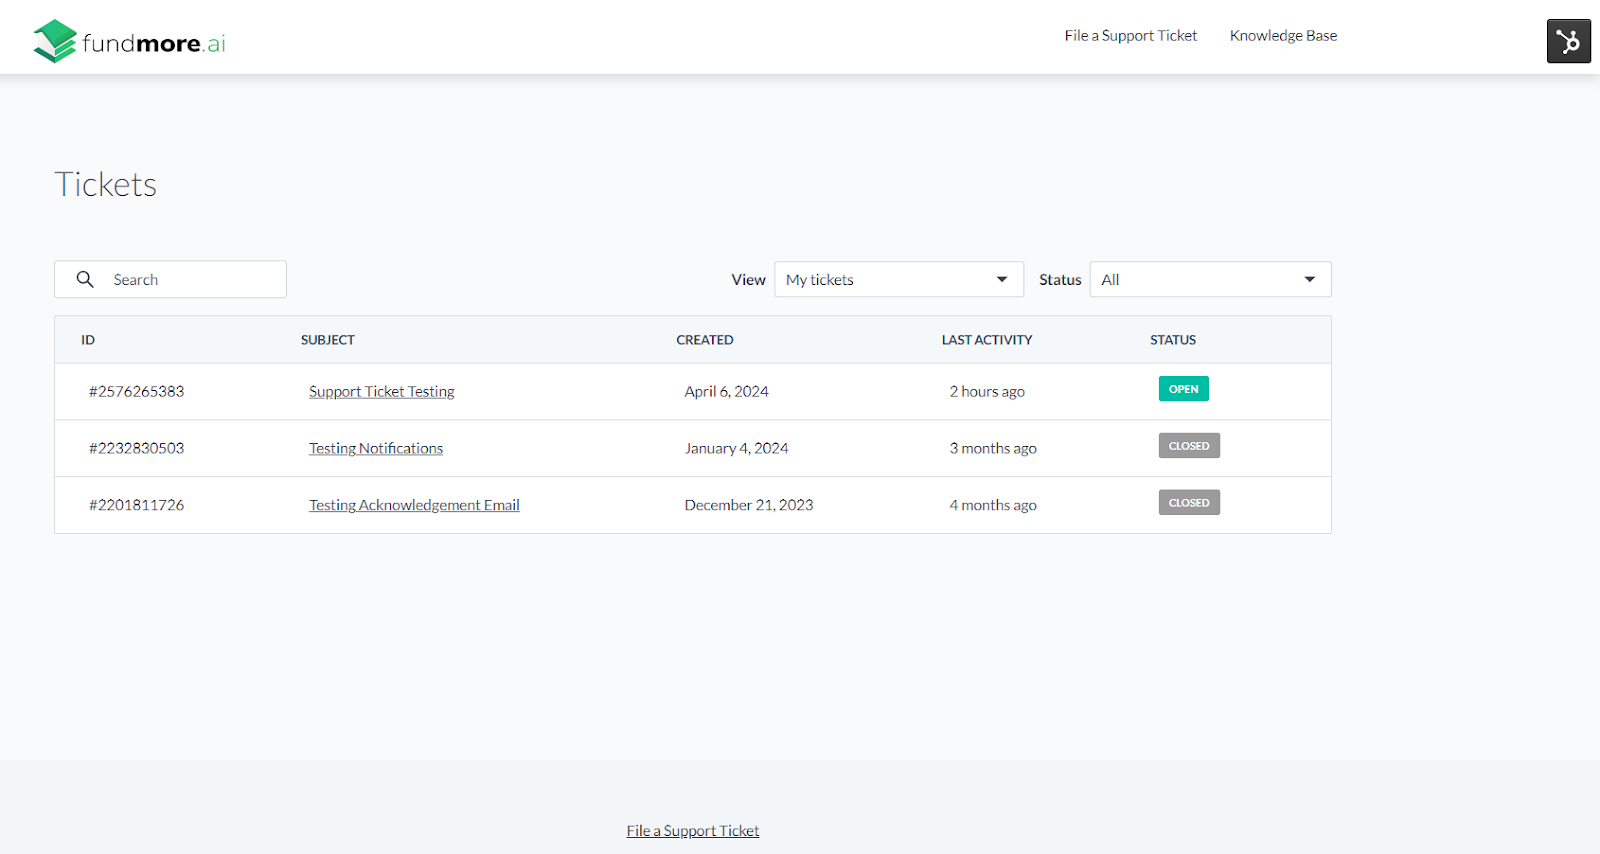Image resolution: width=1600 pixels, height=854 pixels.
Task: Click the OPEN status badge
Action: (1183, 389)
